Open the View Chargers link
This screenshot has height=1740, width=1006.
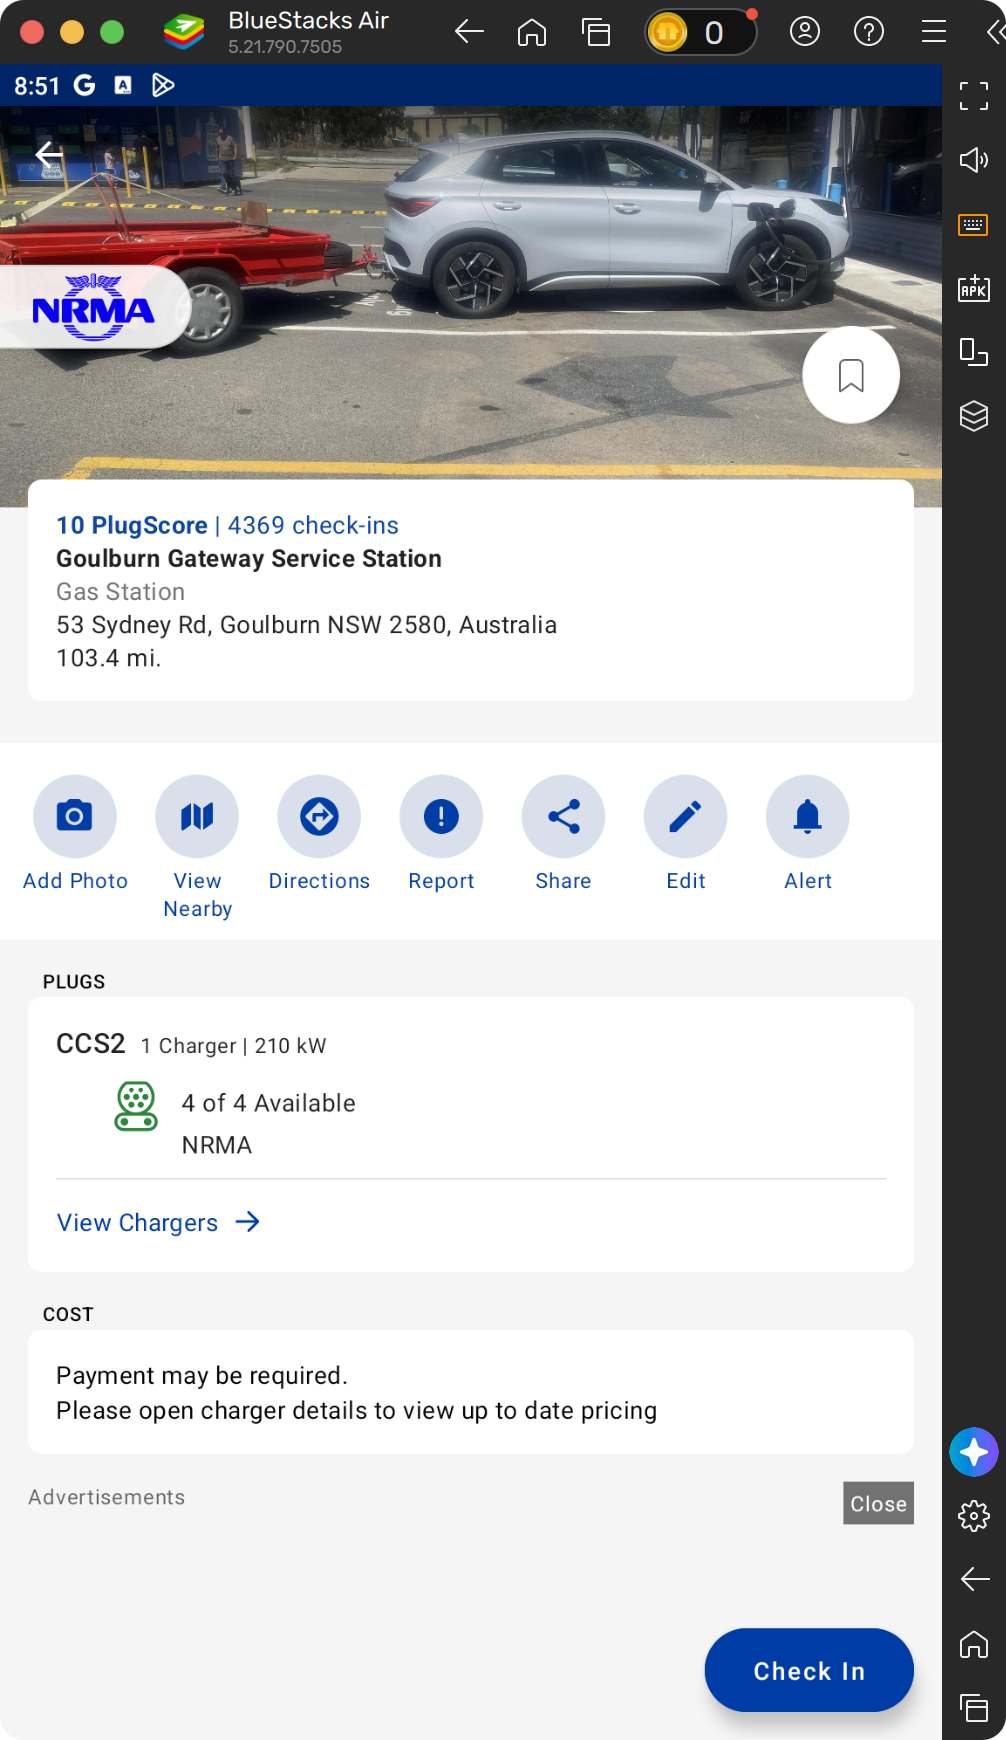(158, 1222)
